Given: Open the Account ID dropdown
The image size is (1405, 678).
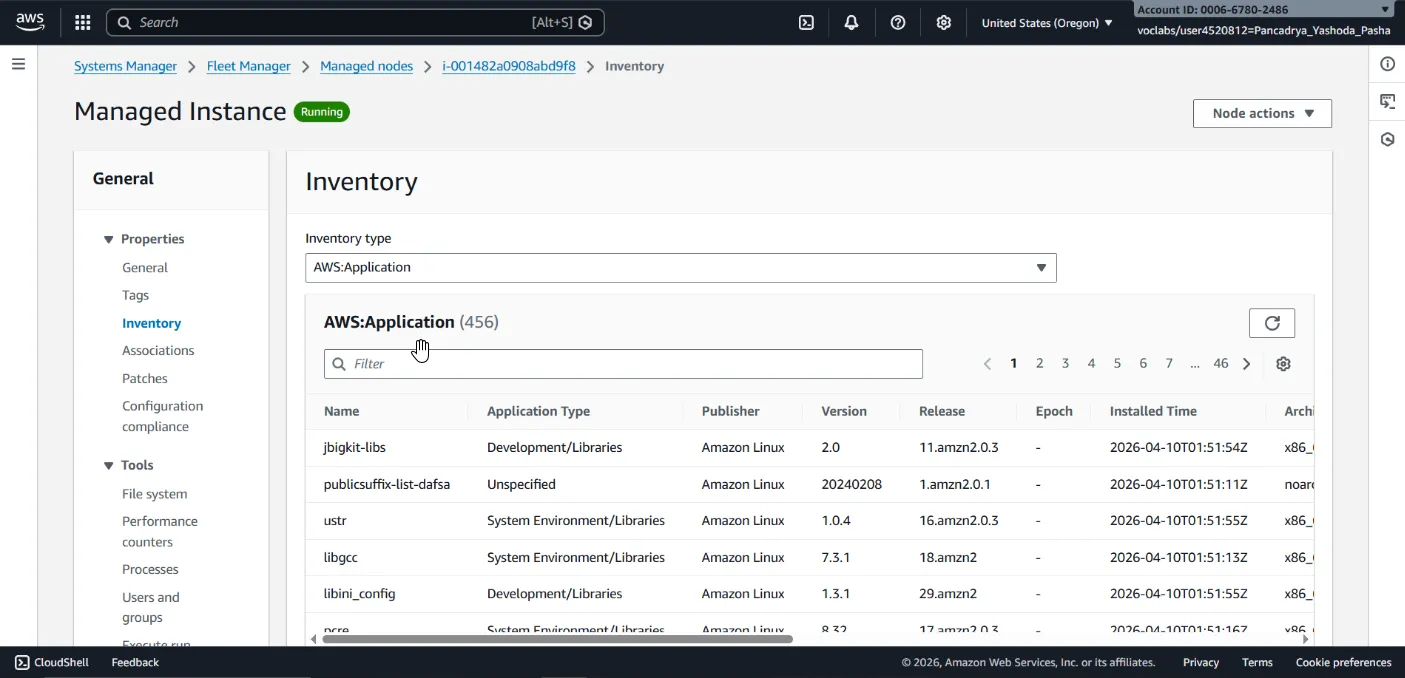Looking at the screenshot, I should pyautogui.click(x=1264, y=9).
